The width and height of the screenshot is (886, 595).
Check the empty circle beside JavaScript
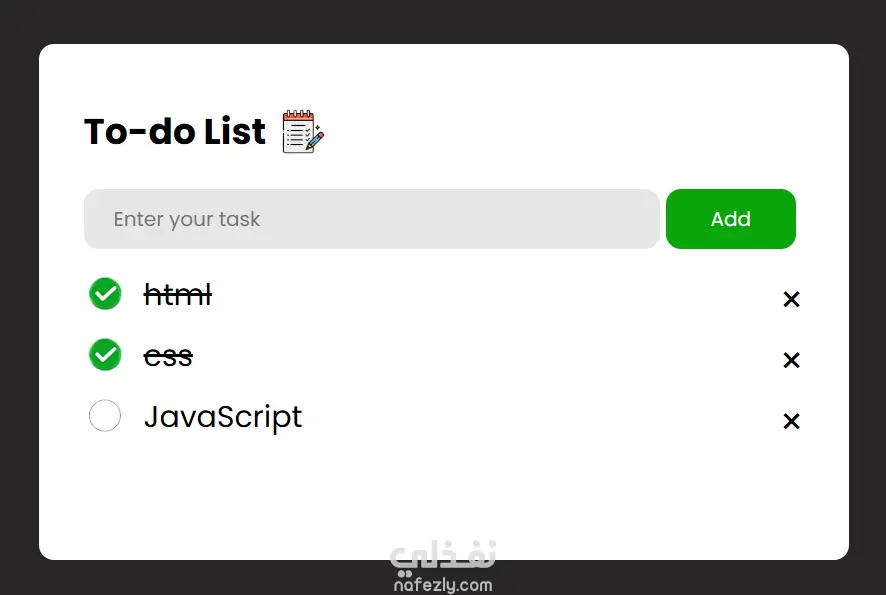coord(105,415)
